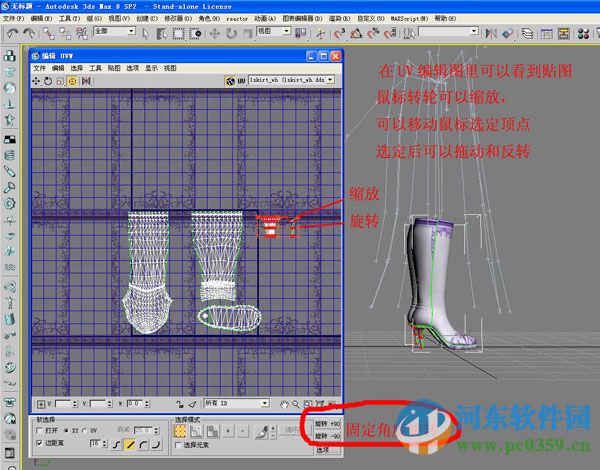Choose the smooth falloff S-curve button
Viewport: 600px width, 470px height.
click(x=117, y=444)
